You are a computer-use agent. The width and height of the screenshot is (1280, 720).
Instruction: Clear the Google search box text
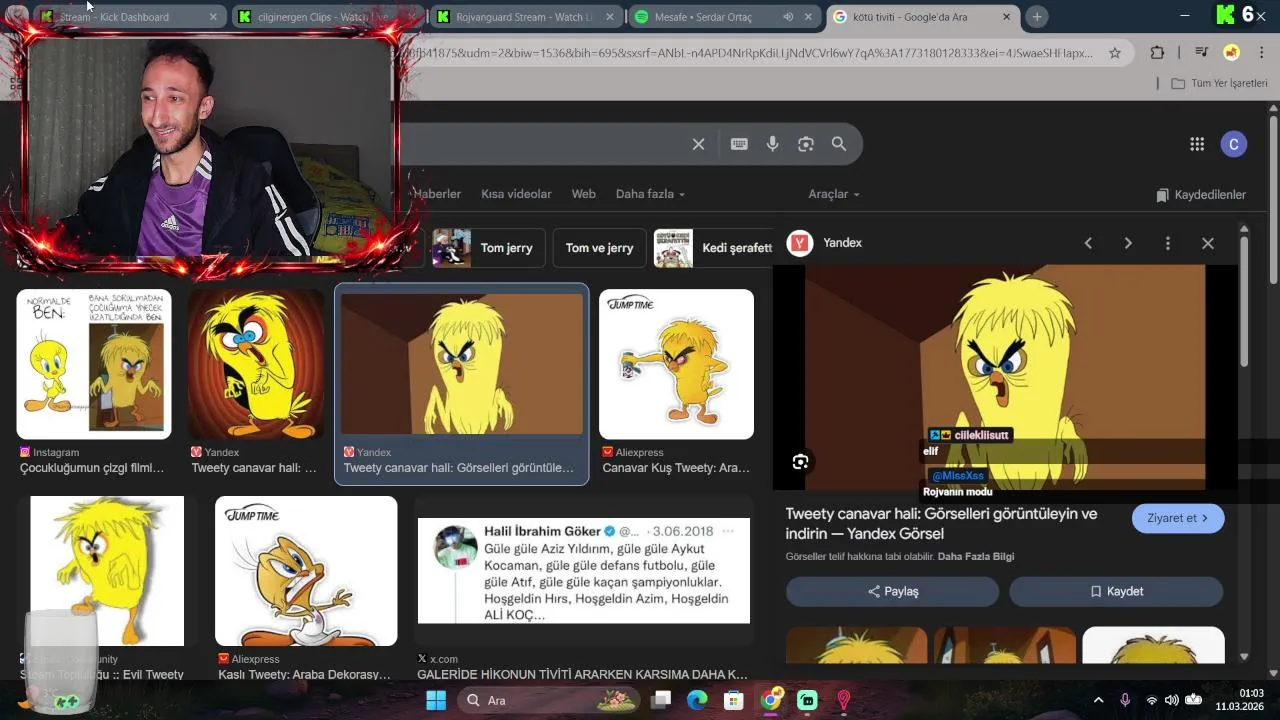tap(698, 144)
